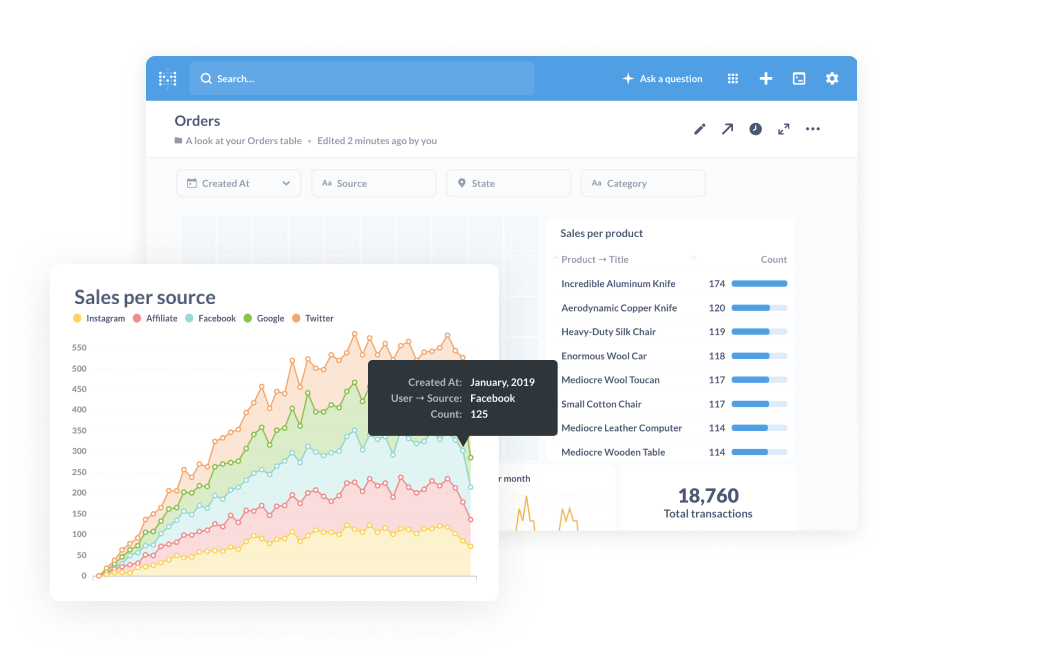Click the pencil edit dashboard icon
This screenshot has width=1044, height=670.
[700, 129]
